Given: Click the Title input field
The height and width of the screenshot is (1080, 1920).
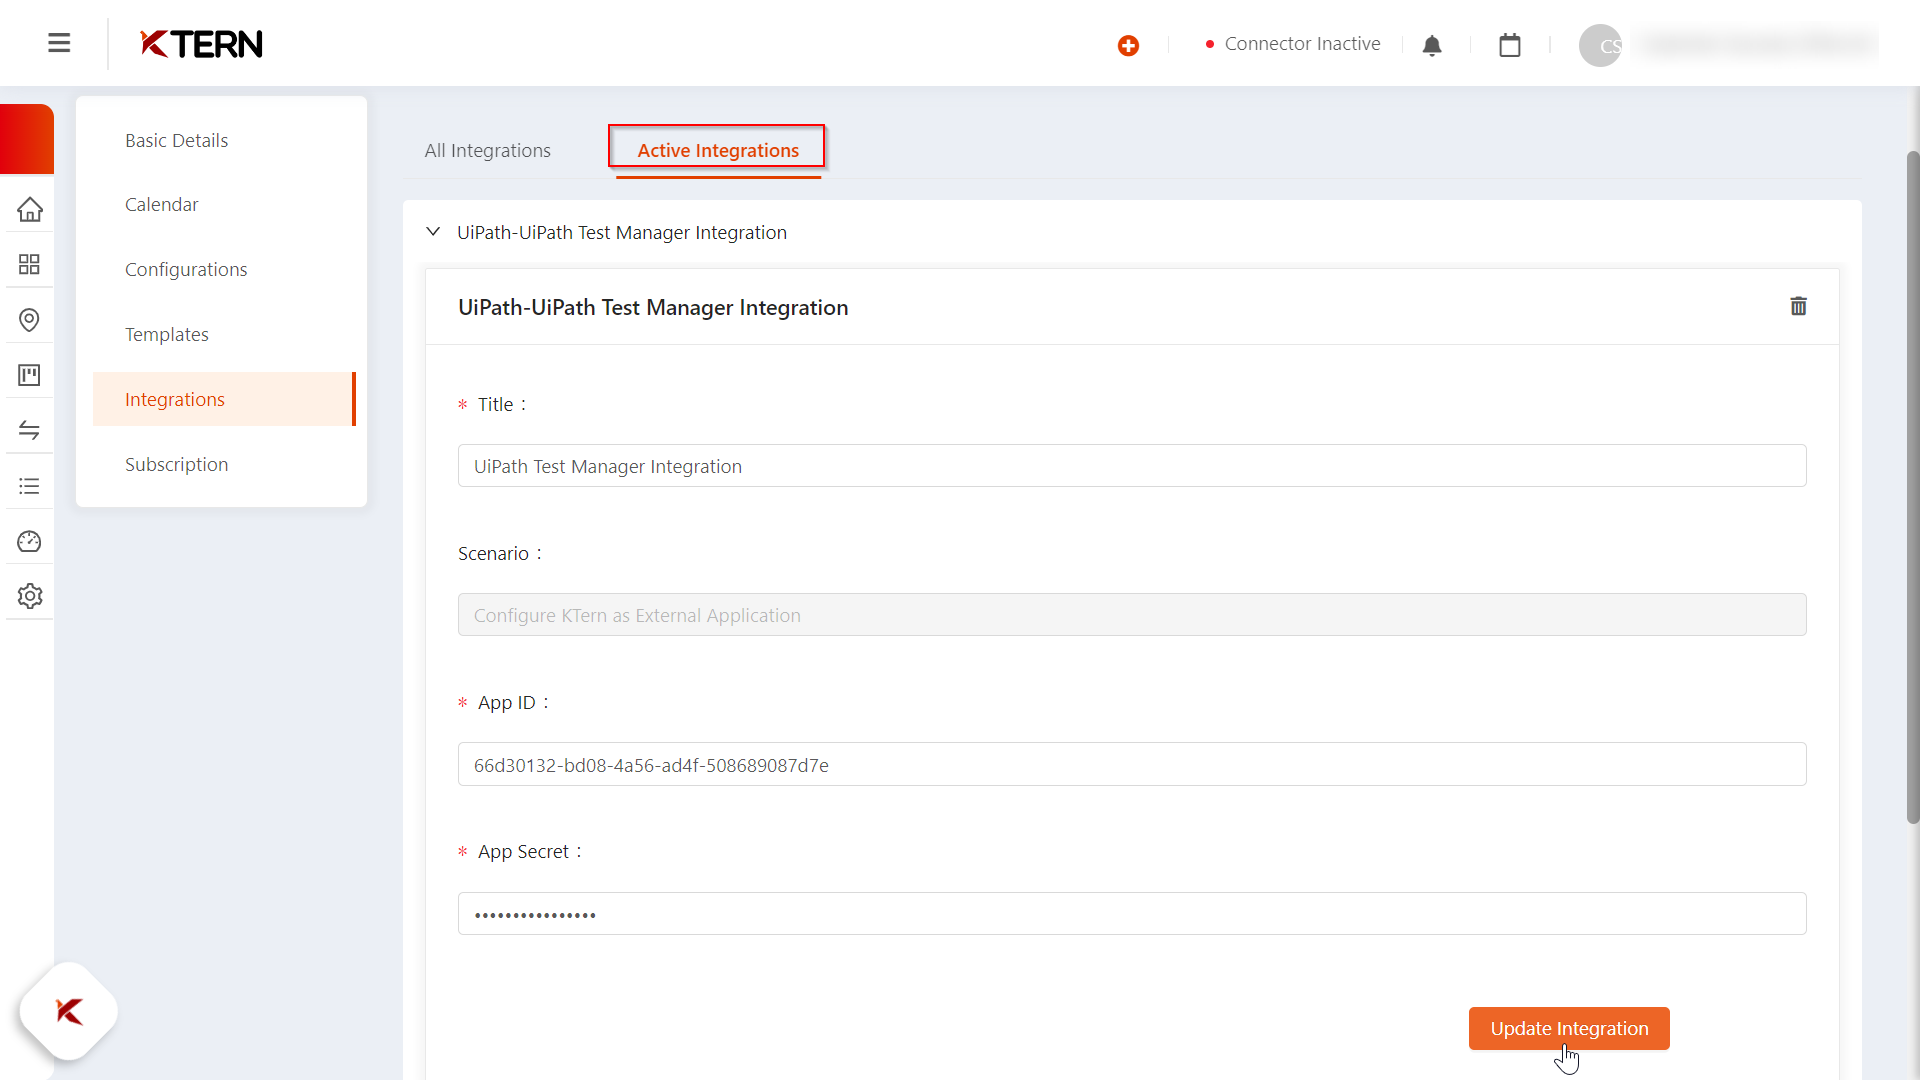Looking at the screenshot, I should pos(1132,466).
